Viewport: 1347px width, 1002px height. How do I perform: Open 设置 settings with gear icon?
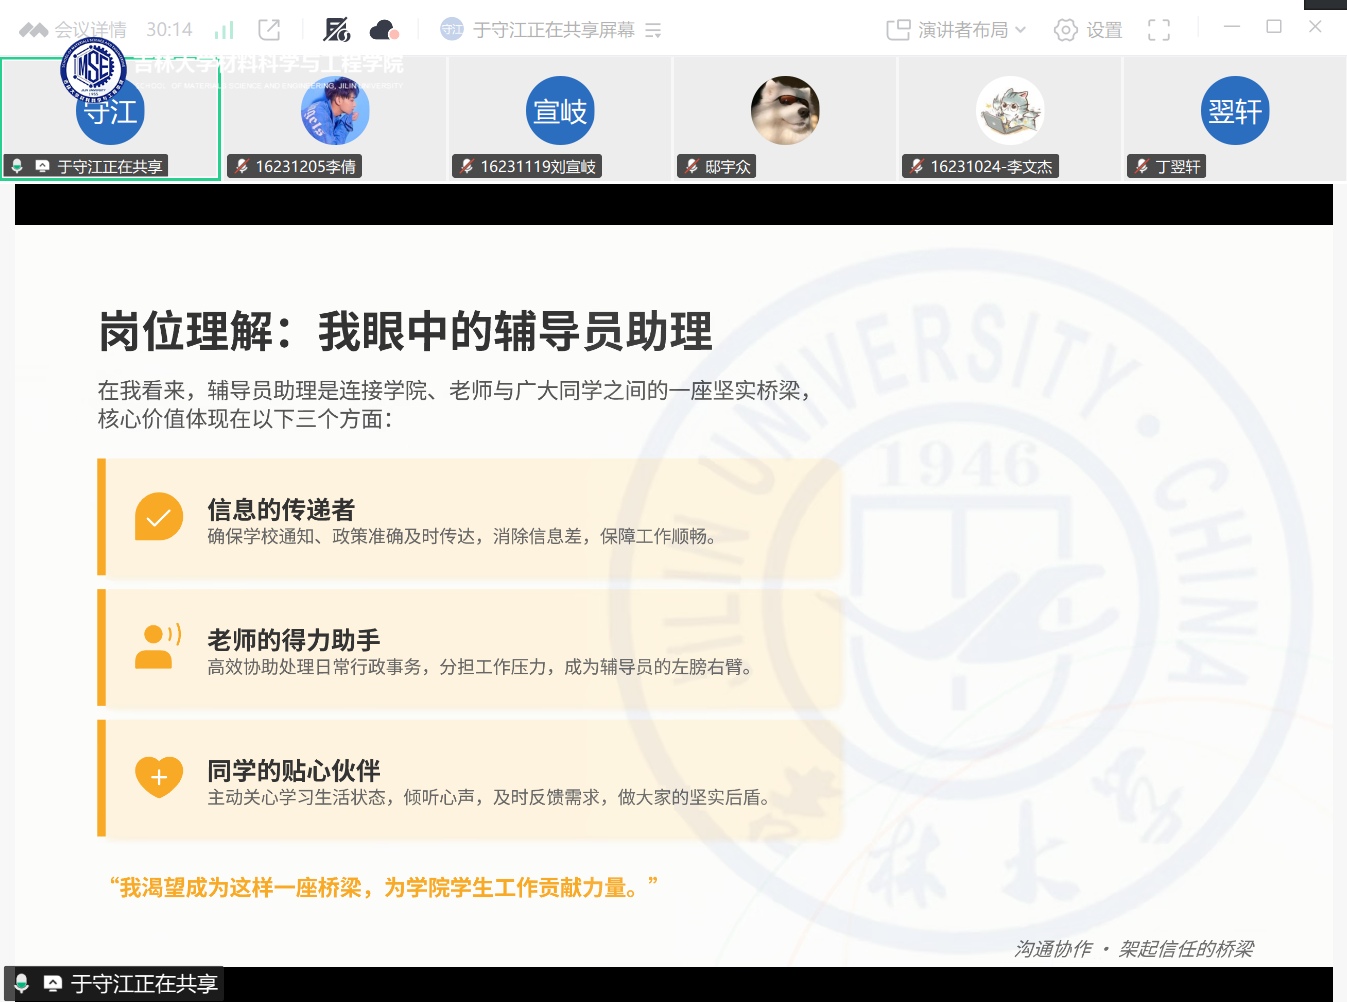coord(1088,30)
